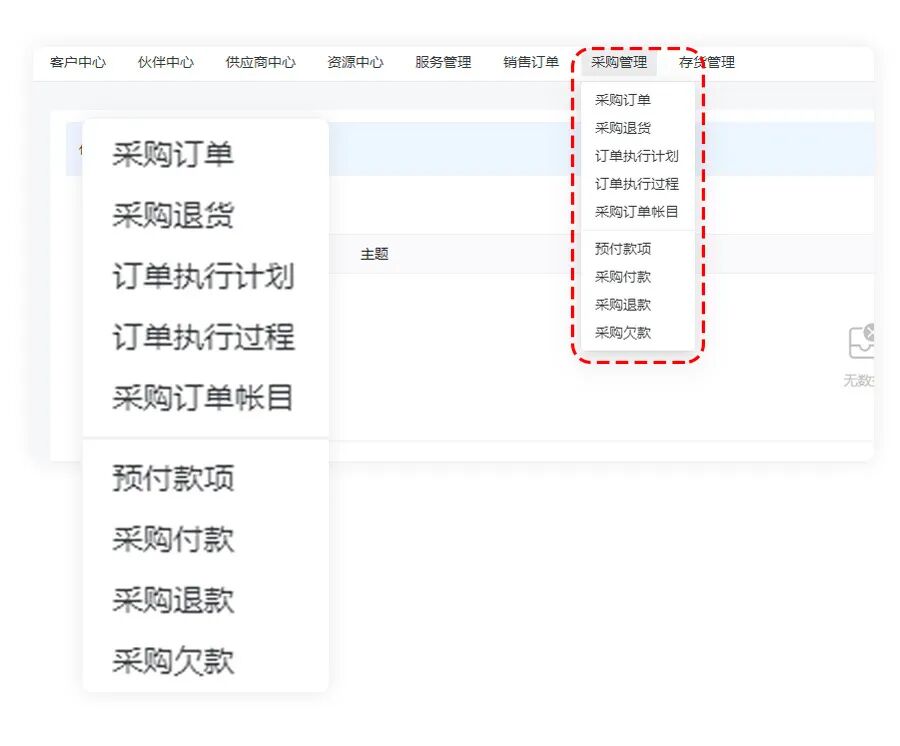Open the 伙伴中心 navigation menu
This screenshot has height=746, width=900.
pos(163,62)
